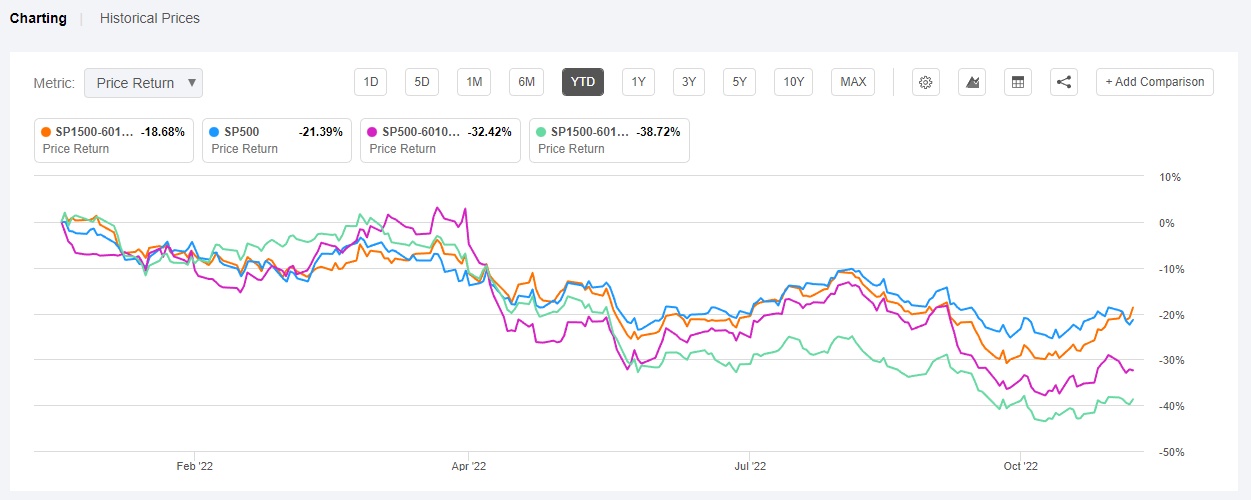Switch the chart to 1M range
Screen dimensions: 1251x500
pos(474,82)
